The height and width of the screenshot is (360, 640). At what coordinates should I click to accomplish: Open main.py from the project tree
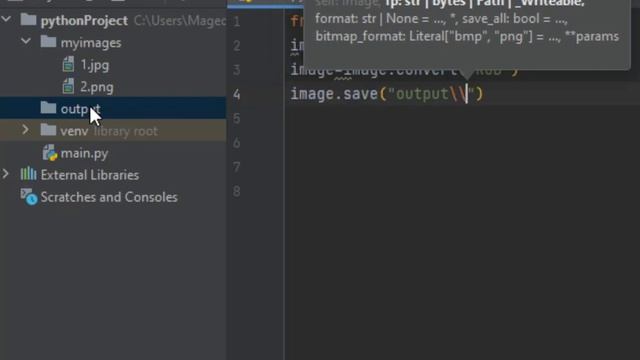[x=84, y=153]
